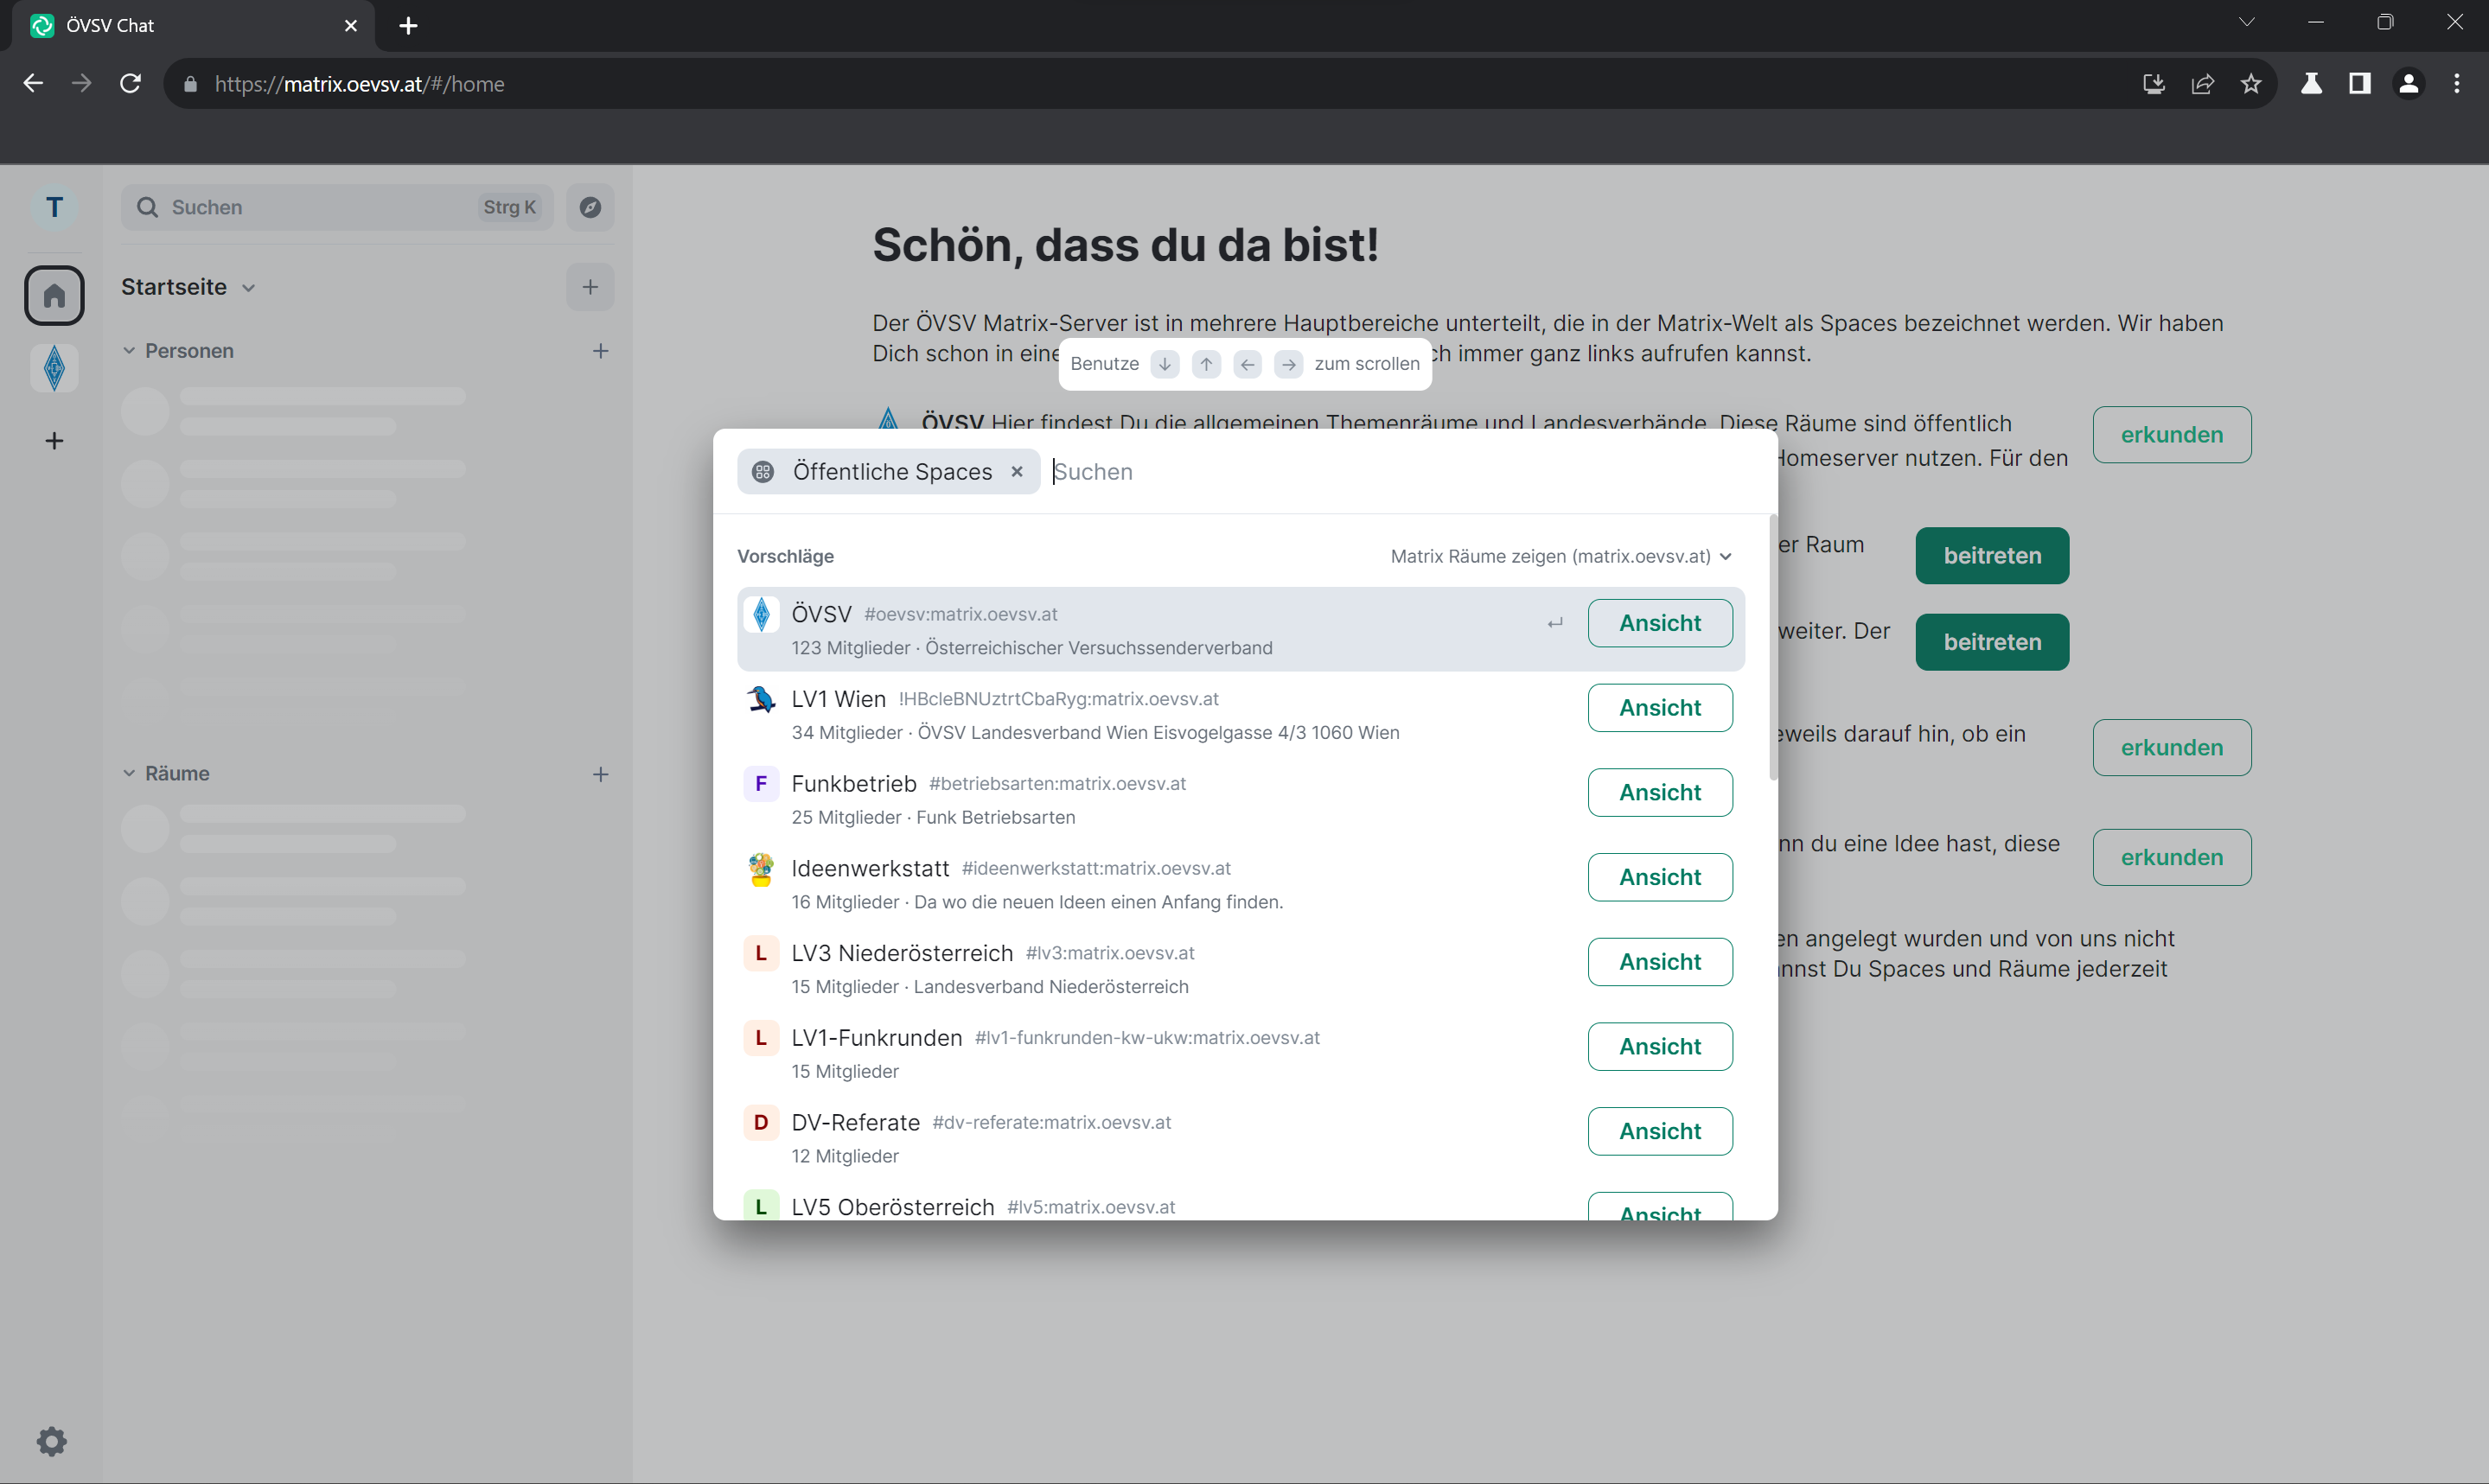Click Ansicht for Ideenwerkstatt
This screenshot has width=2489, height=1484.
click(1660, 877)
